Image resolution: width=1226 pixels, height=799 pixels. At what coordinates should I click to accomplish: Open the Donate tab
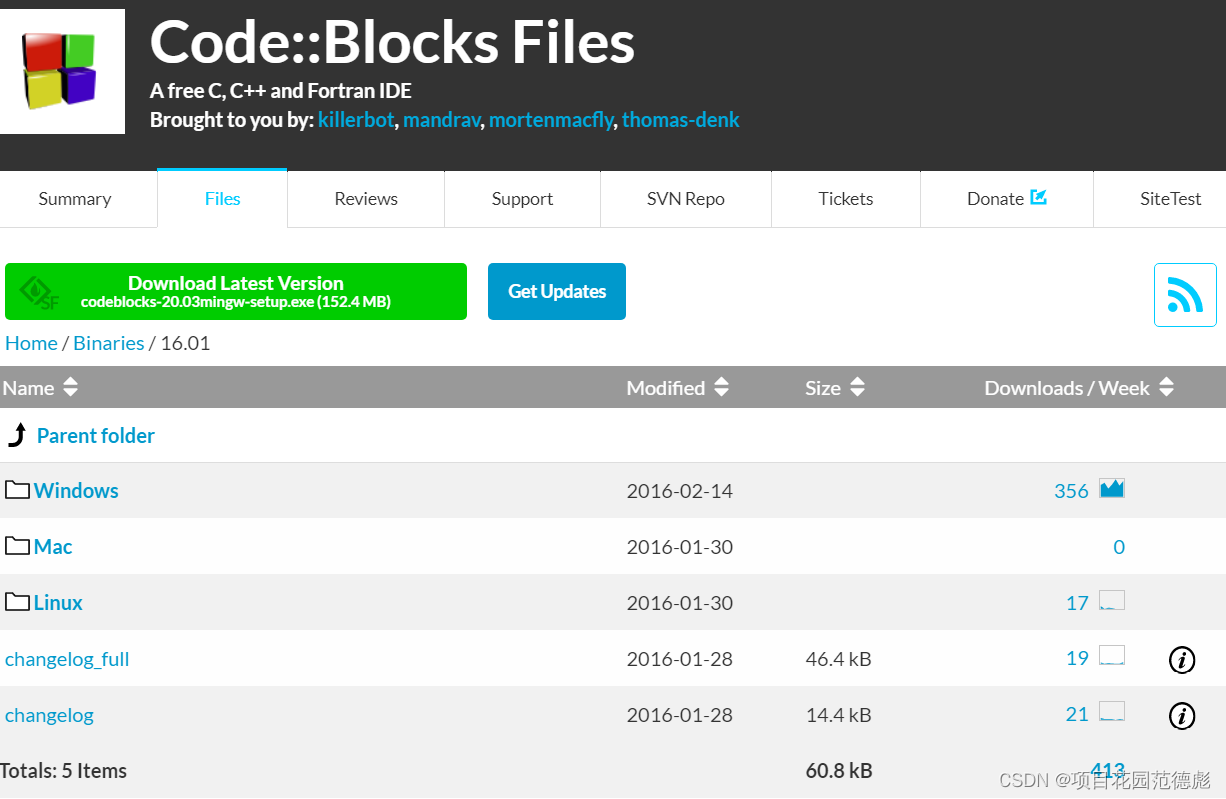(x=1007, y=198)
